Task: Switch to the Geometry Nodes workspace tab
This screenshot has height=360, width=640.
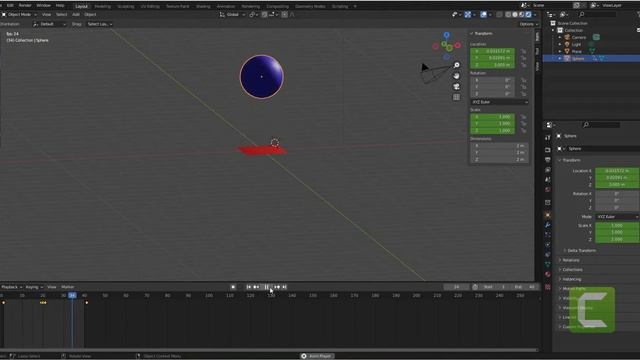Action: [310, 7]
